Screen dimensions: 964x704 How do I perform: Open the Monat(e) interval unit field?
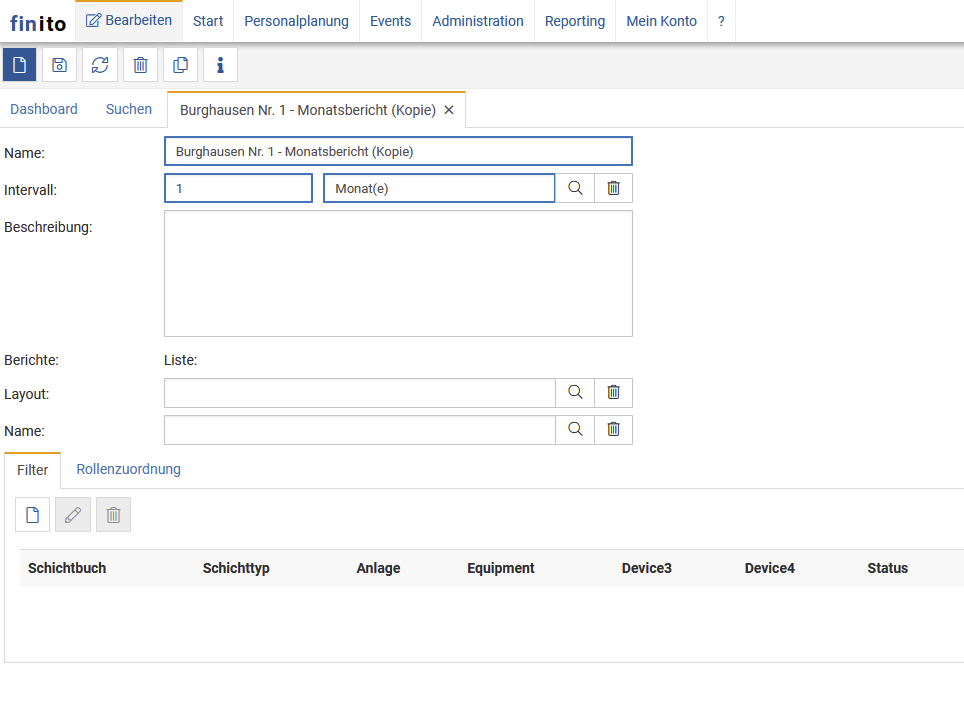[438, 188]
